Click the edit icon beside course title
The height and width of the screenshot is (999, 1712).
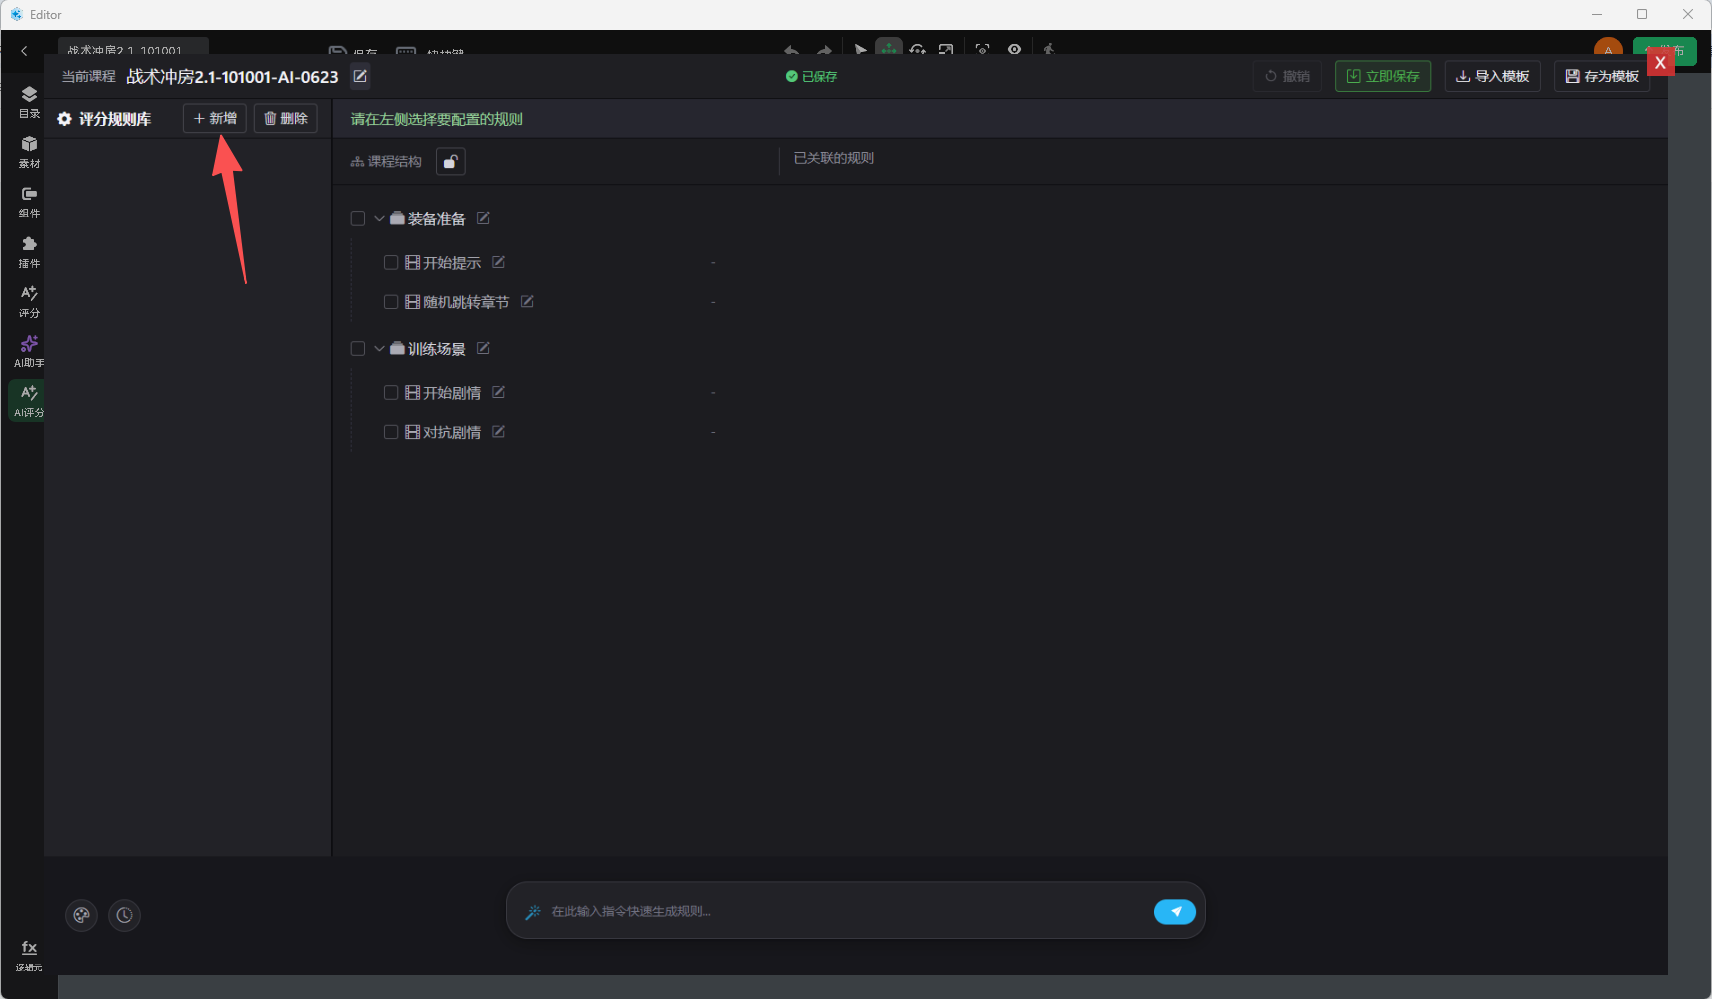point(360,76)
